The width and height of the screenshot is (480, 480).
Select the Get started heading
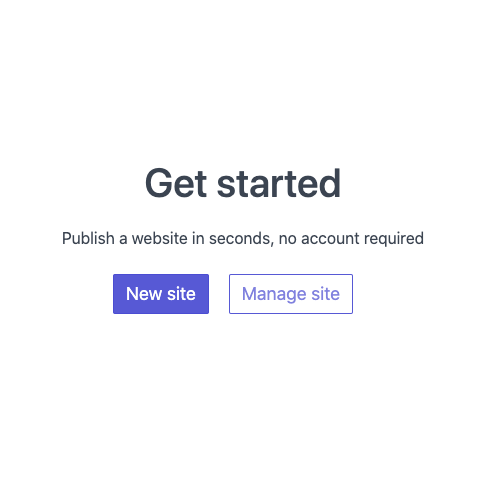click(x=243, y=183)
